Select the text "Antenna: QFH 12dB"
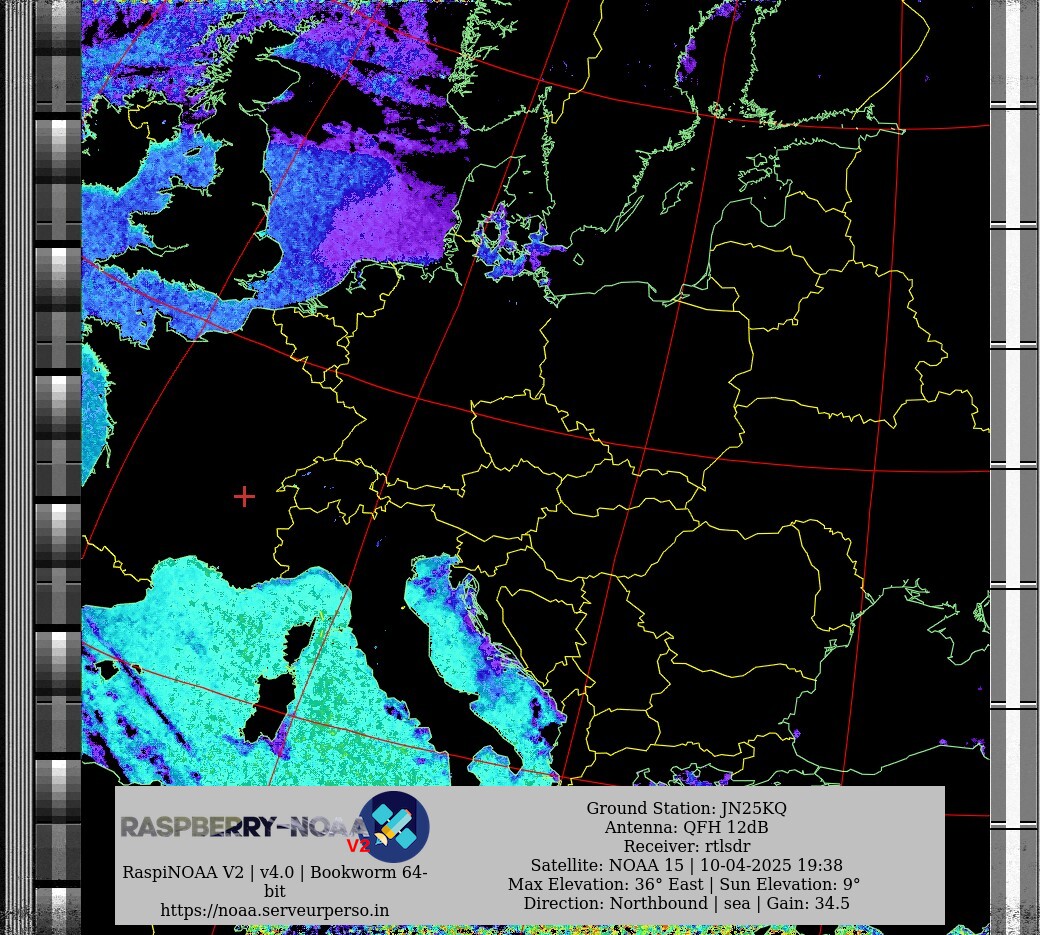This screenshot has height=935, width=1040. click(686, 828)
